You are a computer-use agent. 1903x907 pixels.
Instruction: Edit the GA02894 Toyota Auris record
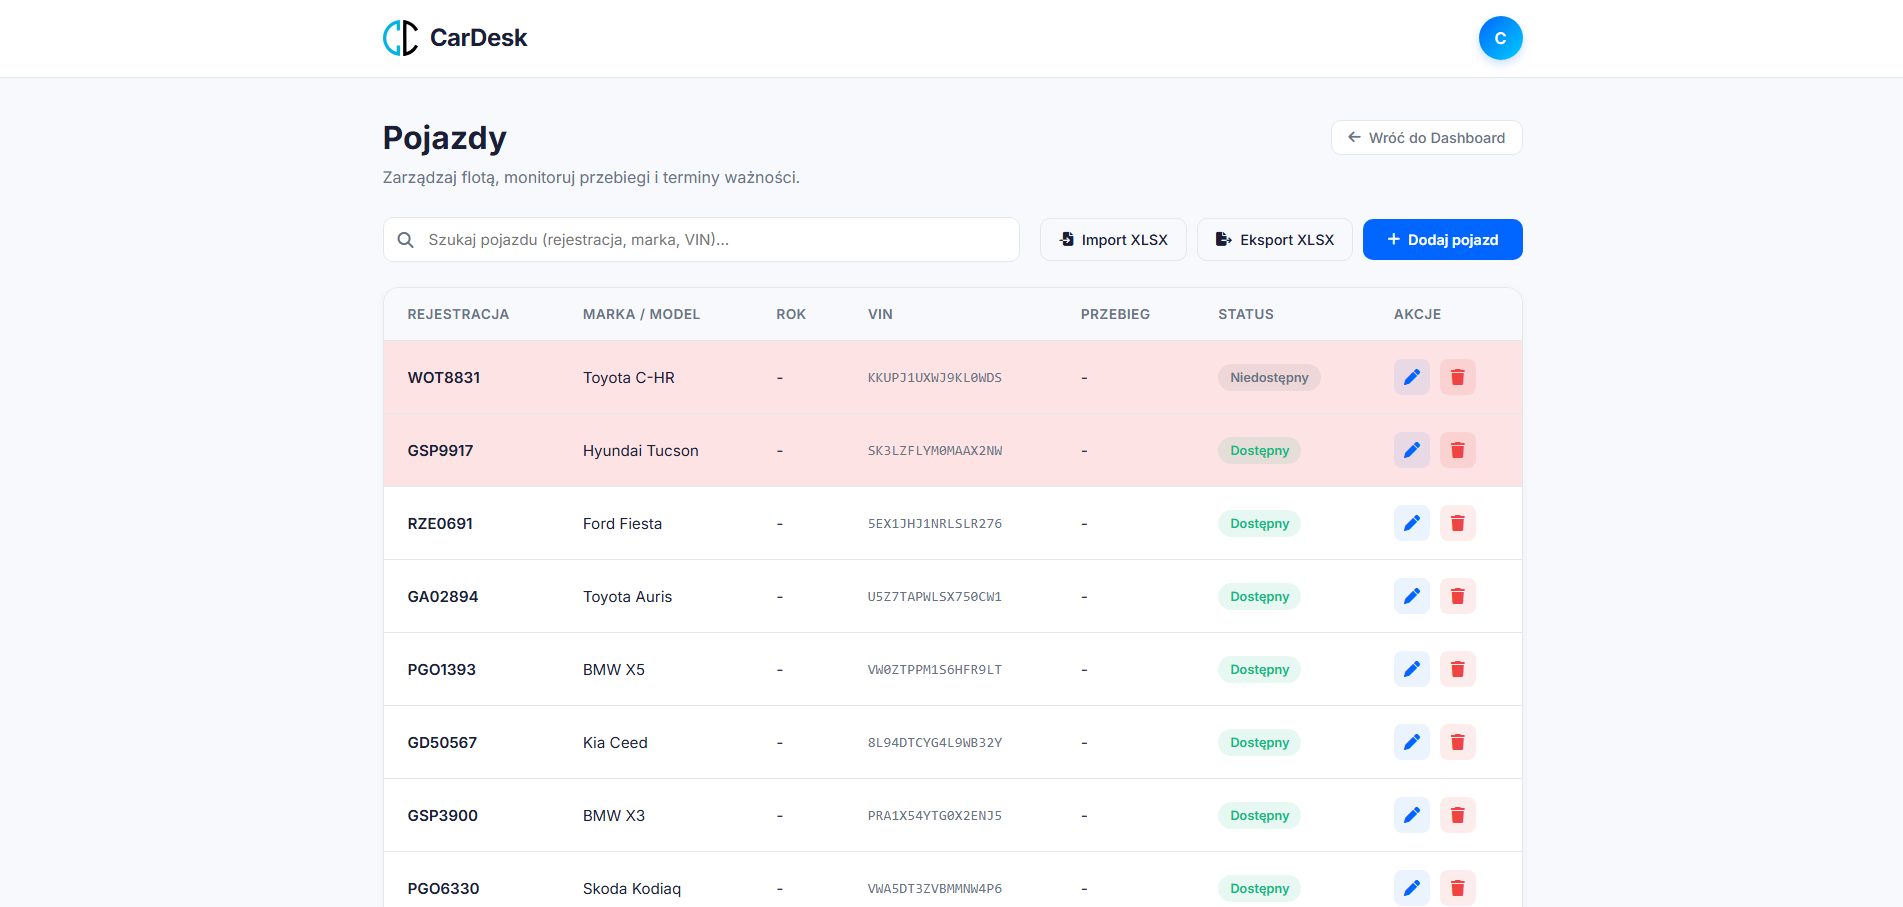pyautogui.click(x=1411, y=596)
